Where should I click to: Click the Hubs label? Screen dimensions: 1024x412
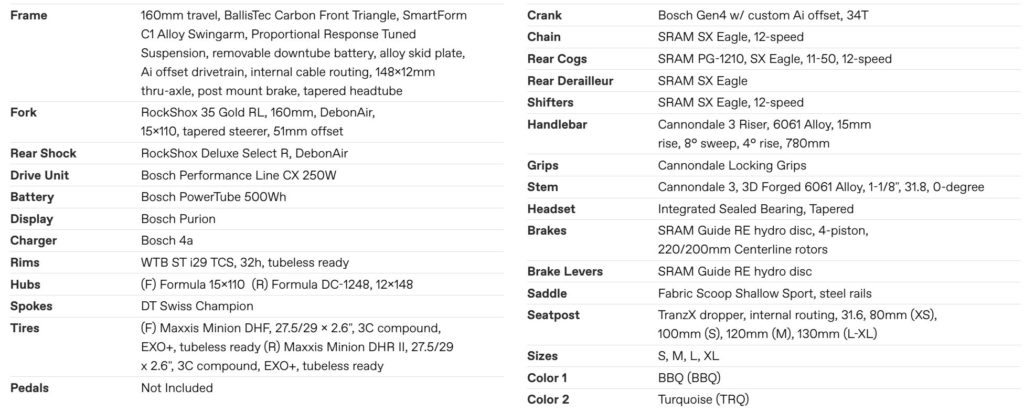pos(25,285)
